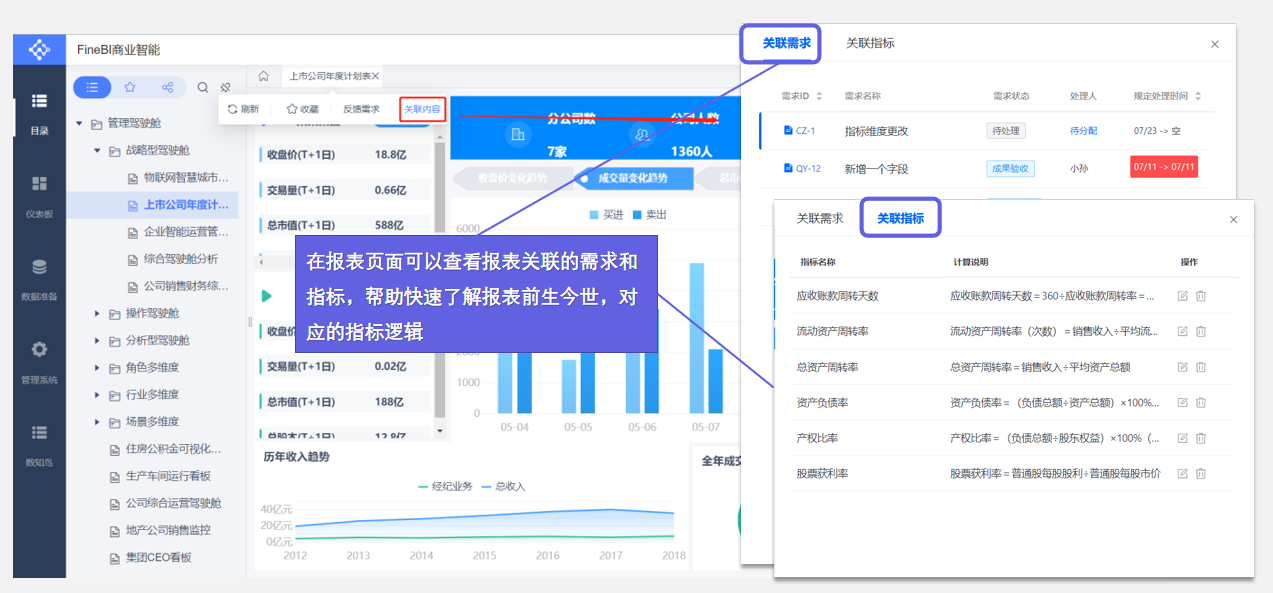1273x593 pixels.
Task: Click the 成果验收 status tag
Action: coord(1010,168)
